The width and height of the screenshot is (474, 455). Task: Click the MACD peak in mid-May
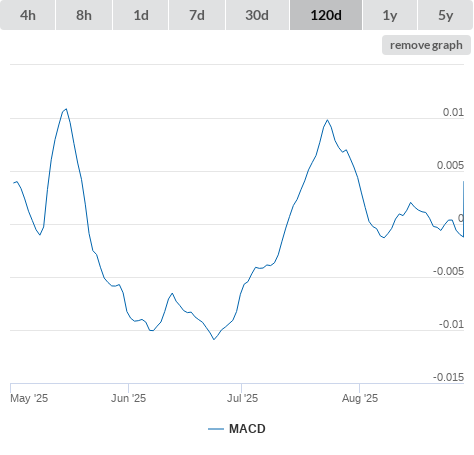click(x=66, y=109)
